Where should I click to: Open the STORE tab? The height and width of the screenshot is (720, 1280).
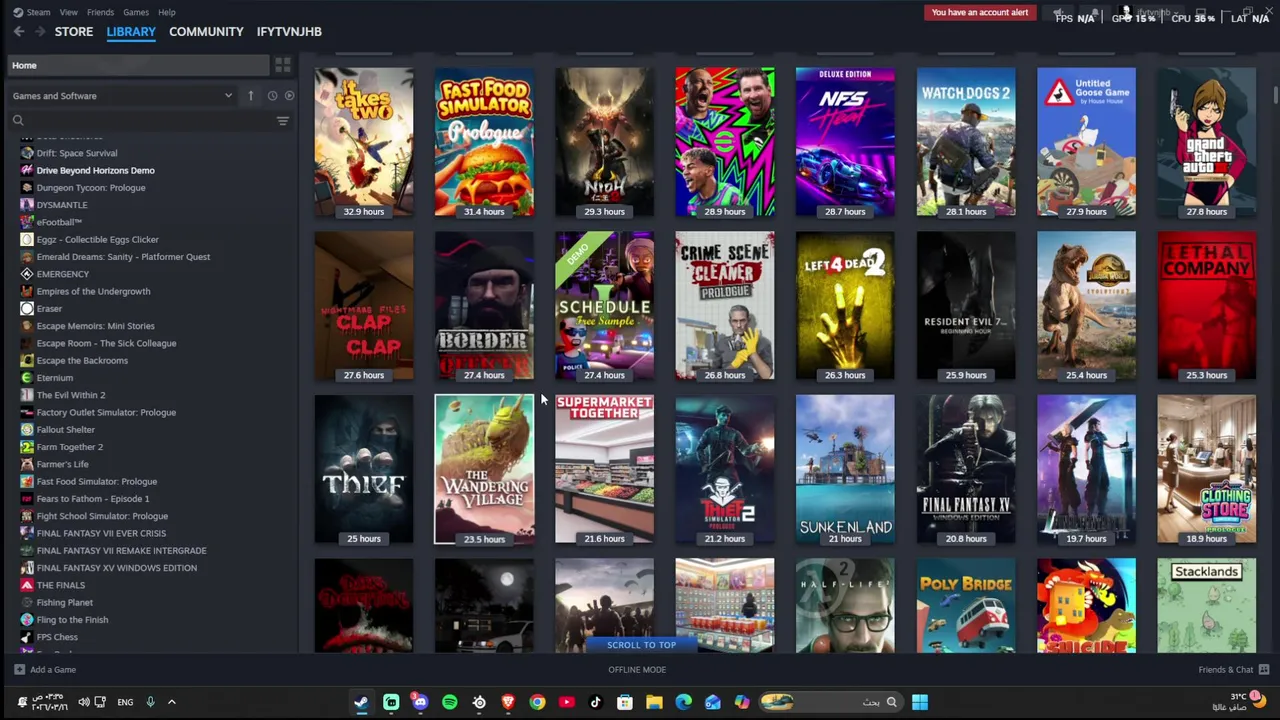click(x=74, y=31)
